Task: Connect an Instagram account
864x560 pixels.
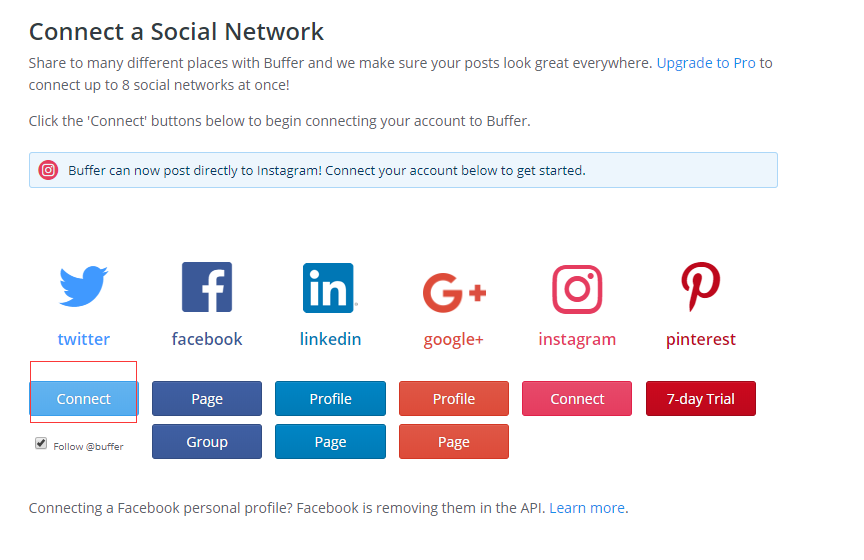Action: coord(577,399)
